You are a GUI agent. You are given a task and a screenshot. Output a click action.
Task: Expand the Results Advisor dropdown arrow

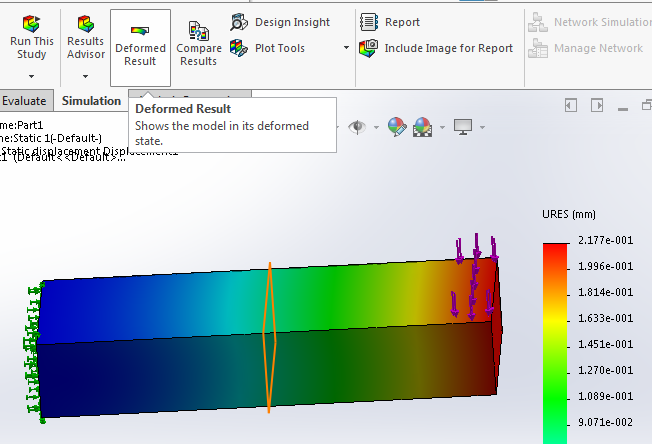85,76
